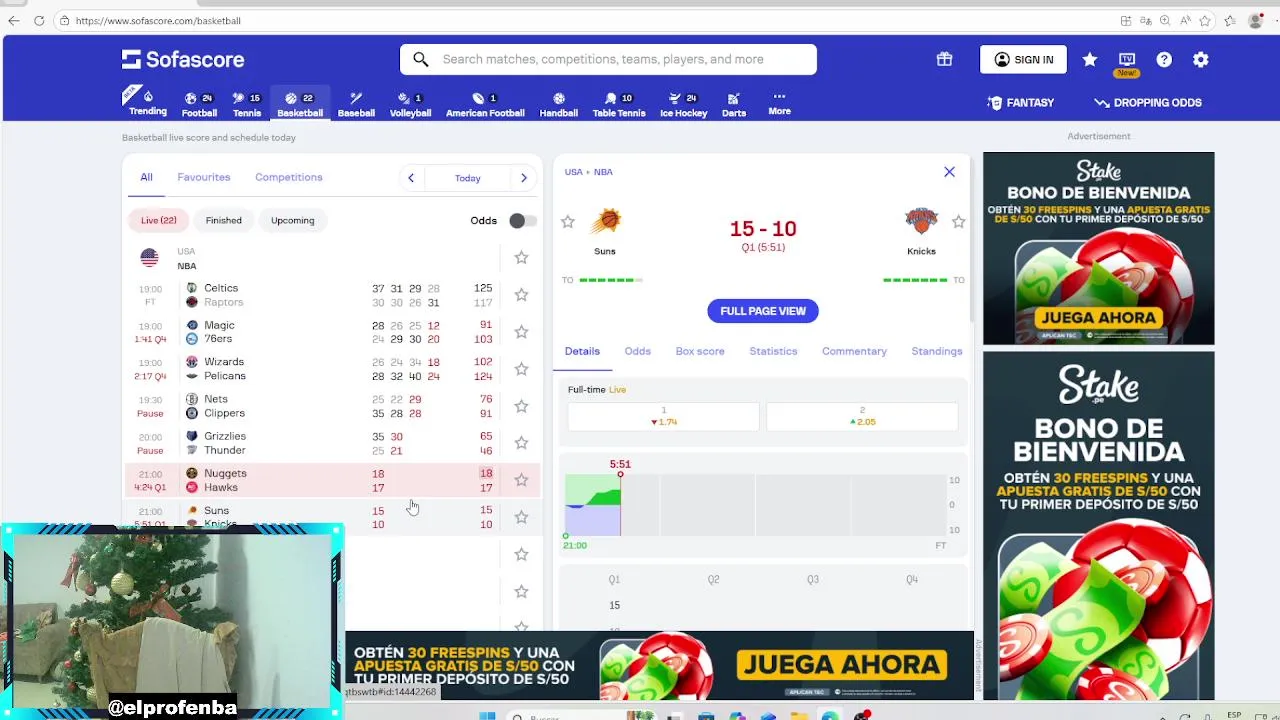Switch to the Standings tab
1280x720 pixels.
click(x=937, y=351)
